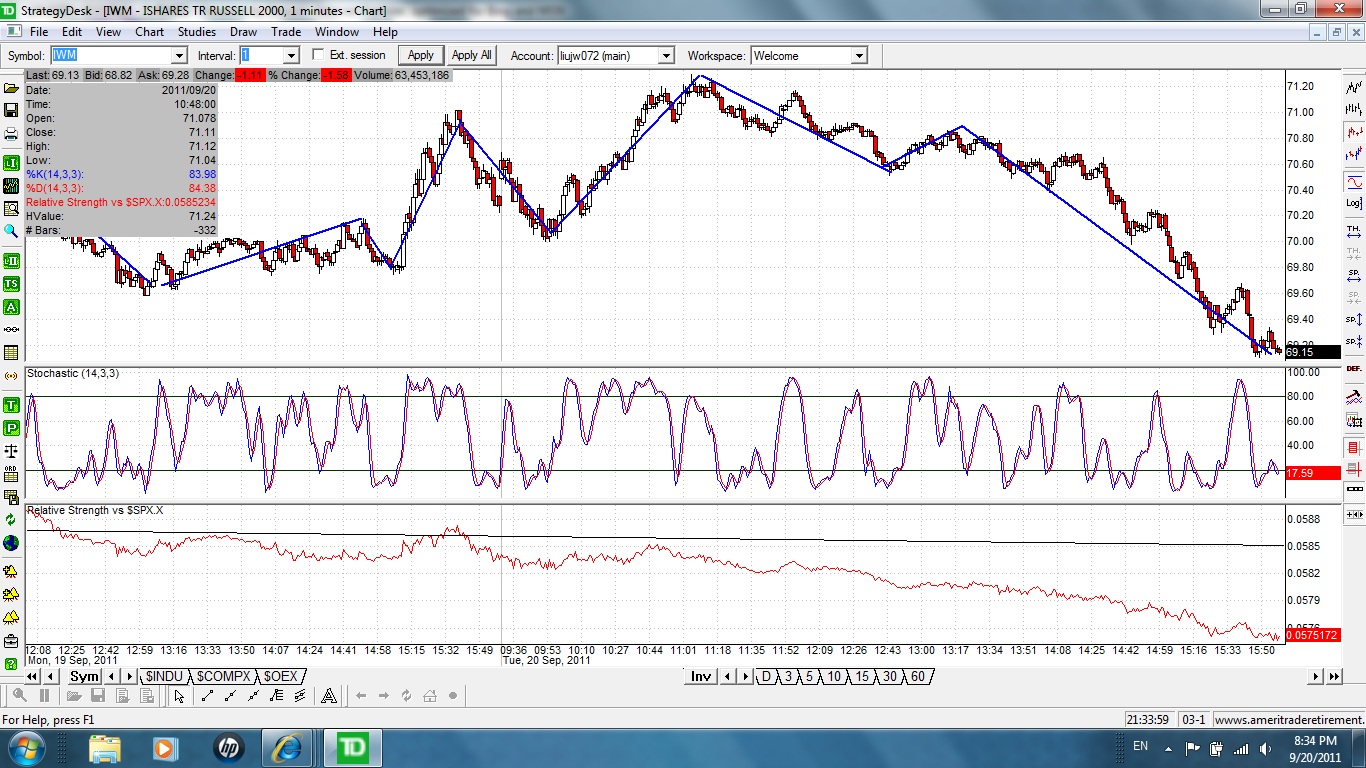Click the chart scroll right arrow
This screenshot has width=1366, height=768.
(1317, 677)
